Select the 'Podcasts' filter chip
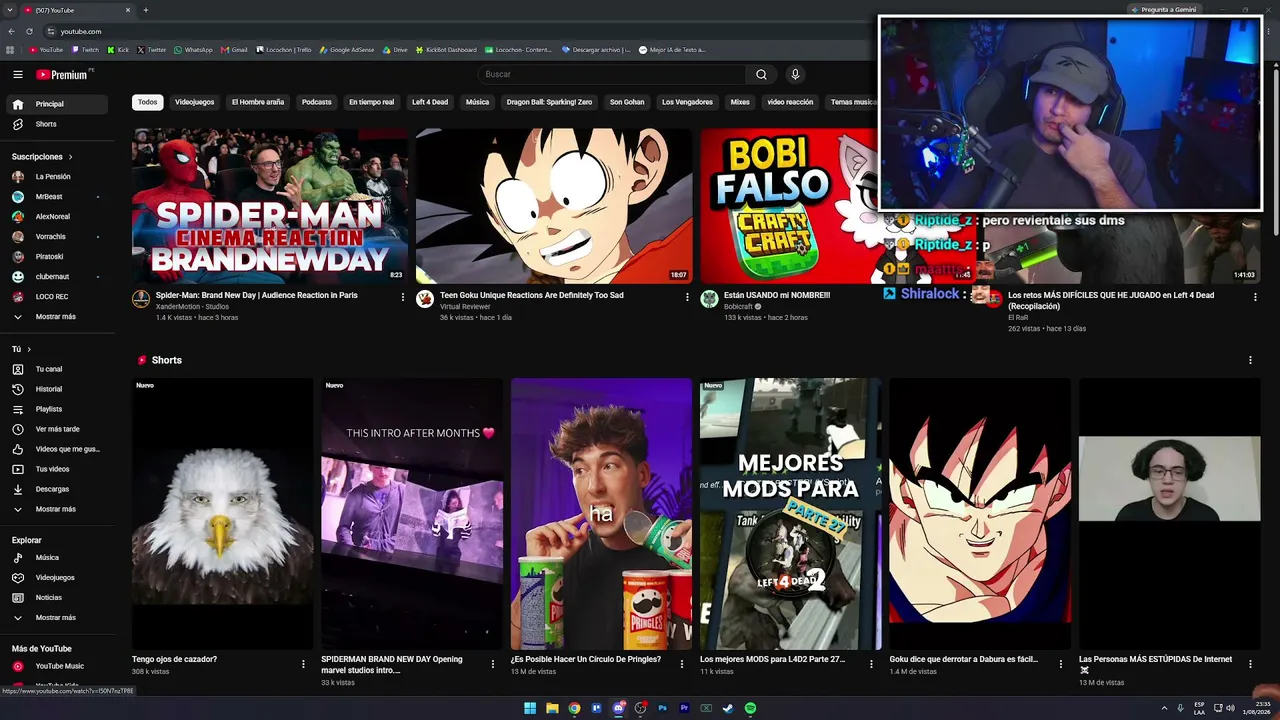The image size is (1280, 720). pos(316,102)
